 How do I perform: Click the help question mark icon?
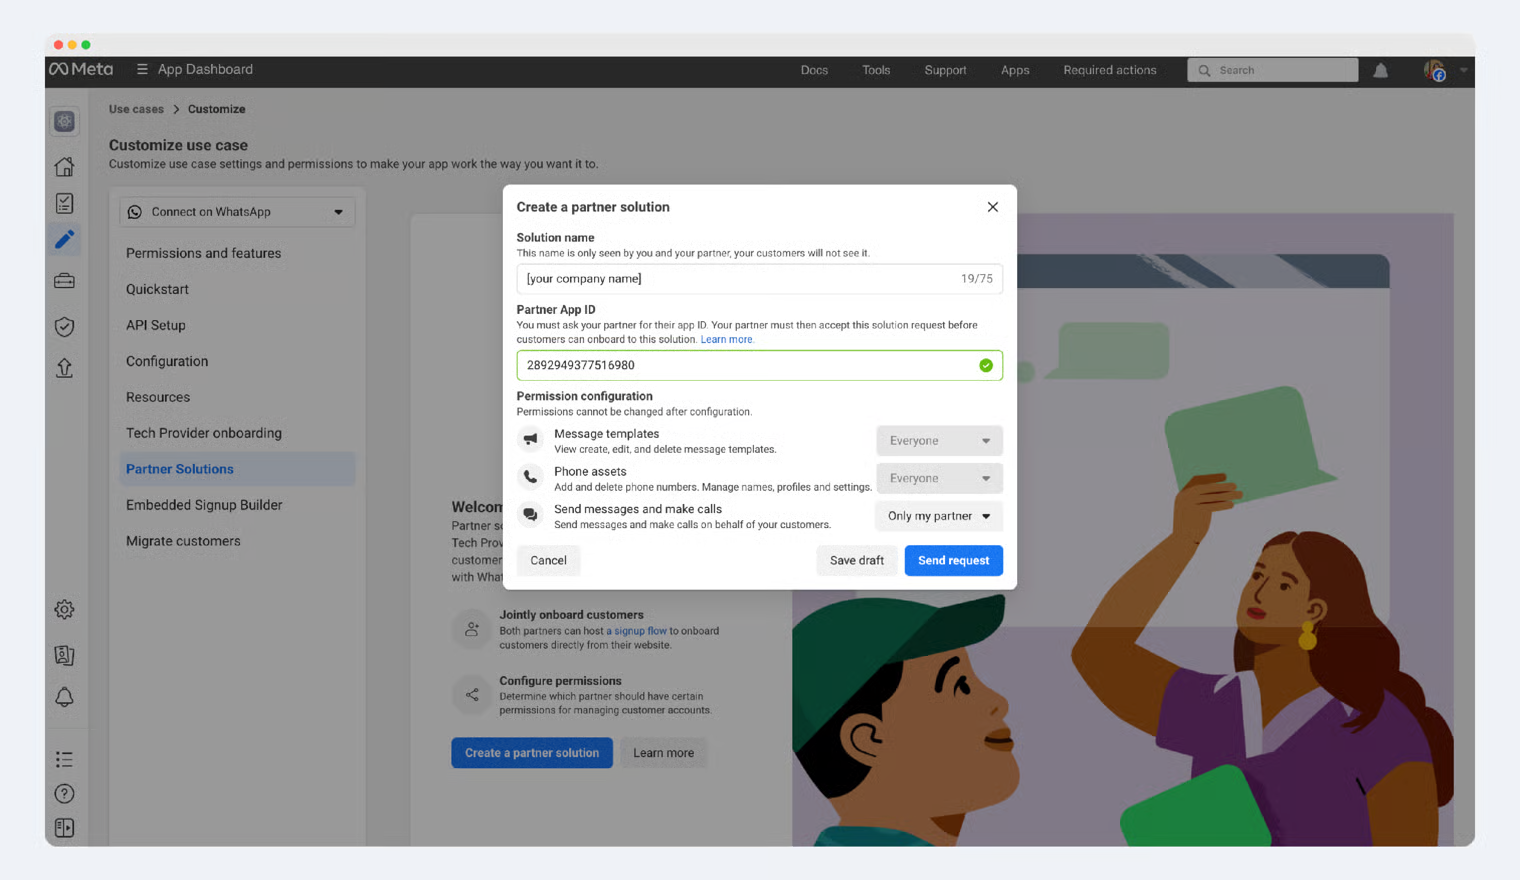pos(64,794)
